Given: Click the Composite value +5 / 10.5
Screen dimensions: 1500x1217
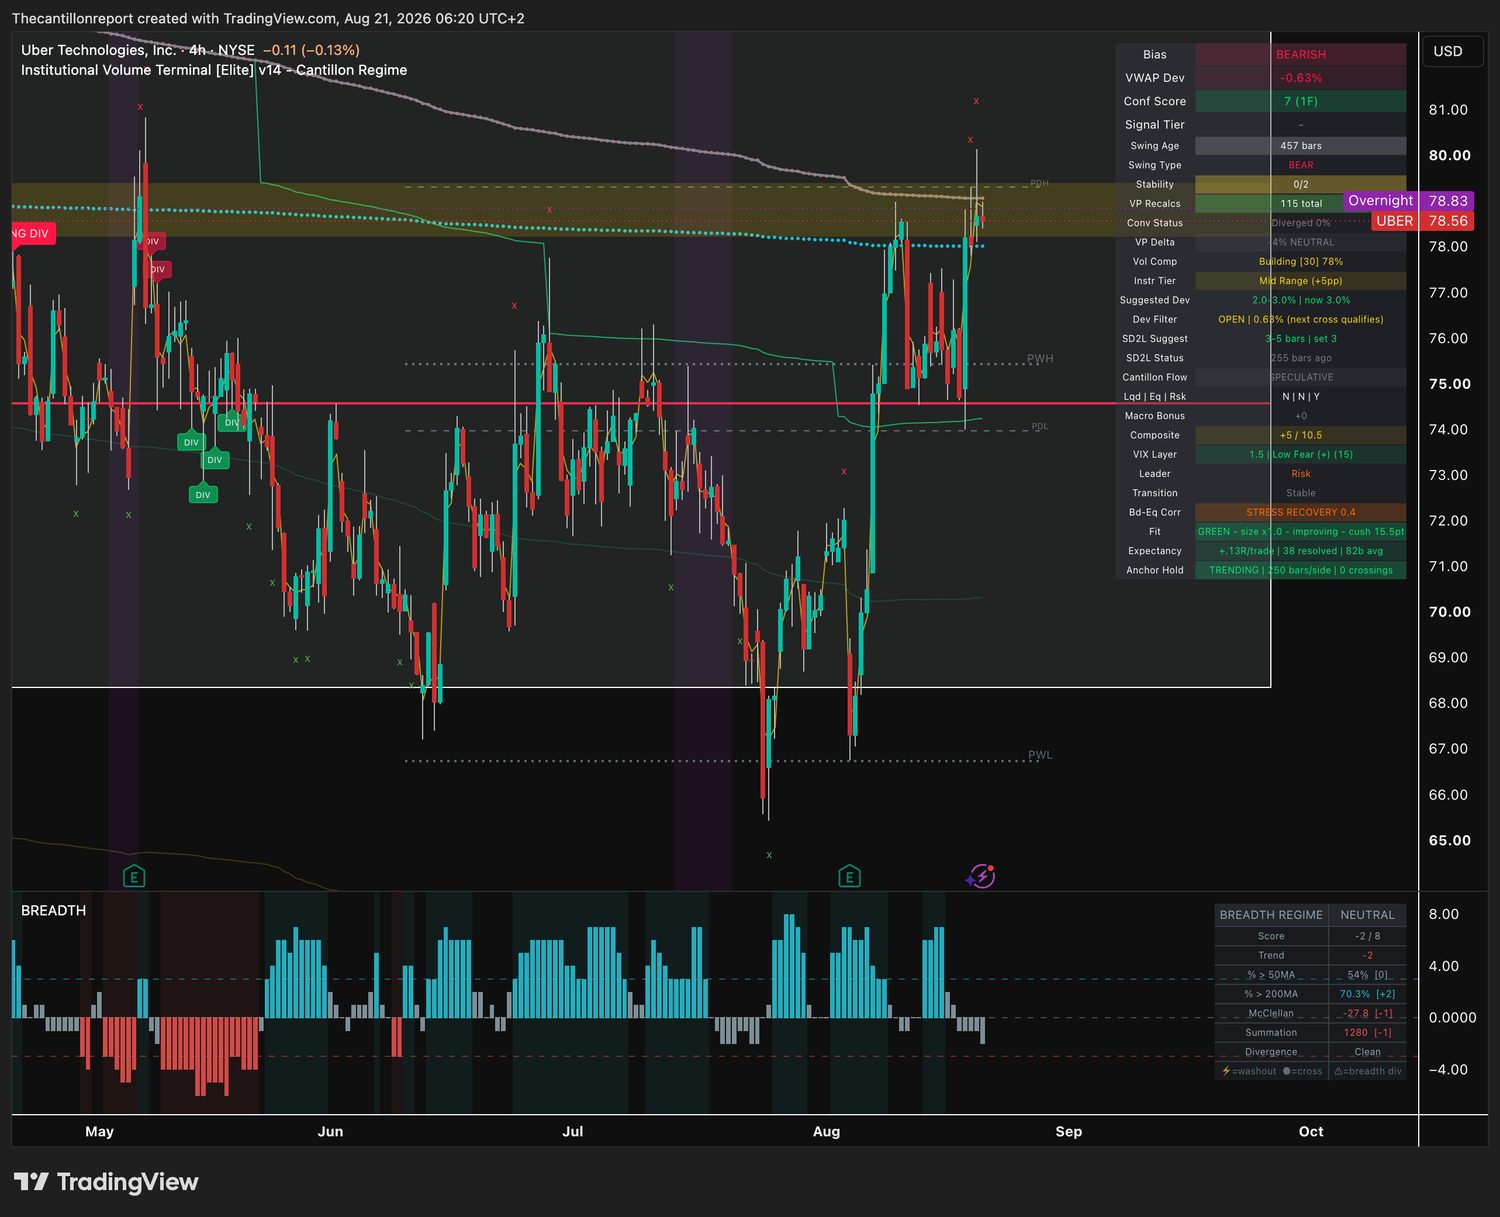Looking at the screenshot, I should pos(1301,435).
